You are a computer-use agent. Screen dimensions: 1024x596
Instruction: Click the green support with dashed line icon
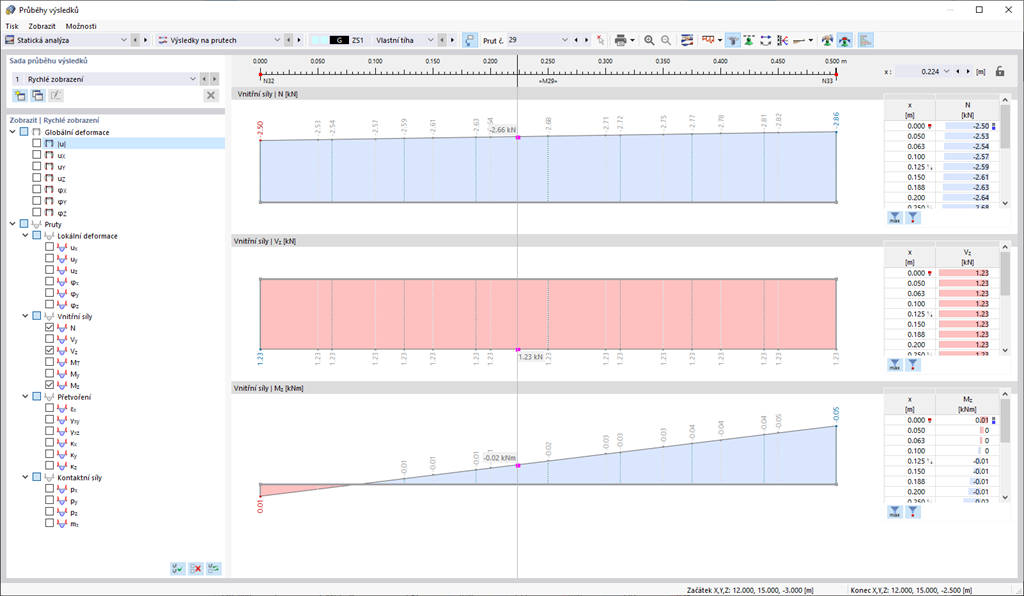[x=749, y=40]
